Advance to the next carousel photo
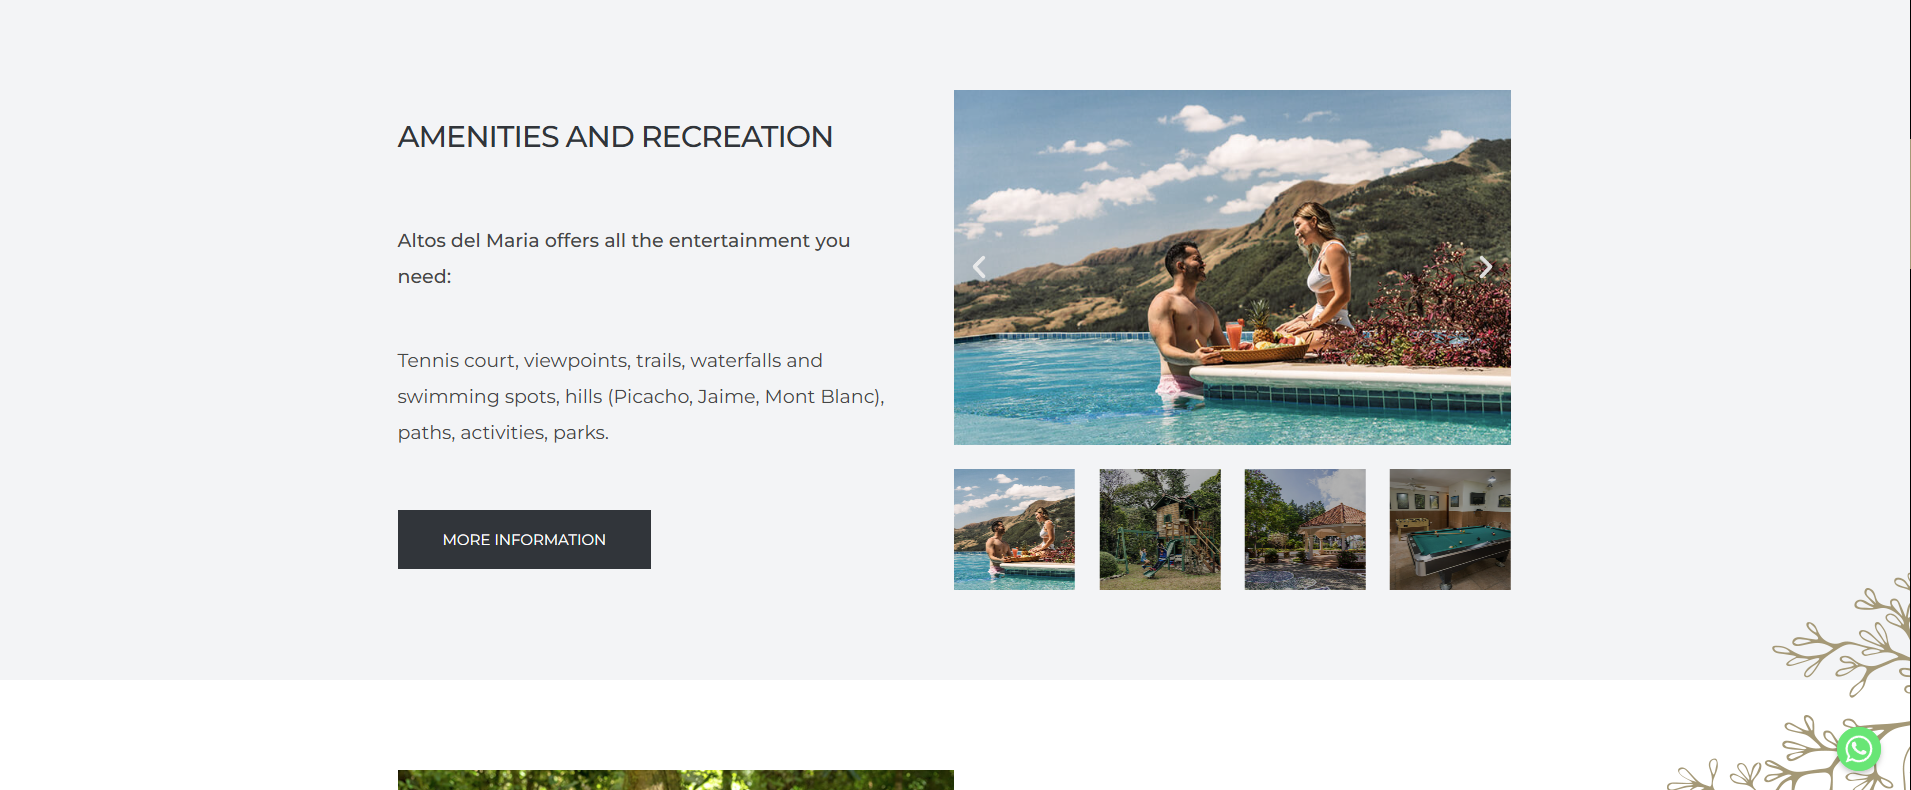 [x=1485, y=267]
